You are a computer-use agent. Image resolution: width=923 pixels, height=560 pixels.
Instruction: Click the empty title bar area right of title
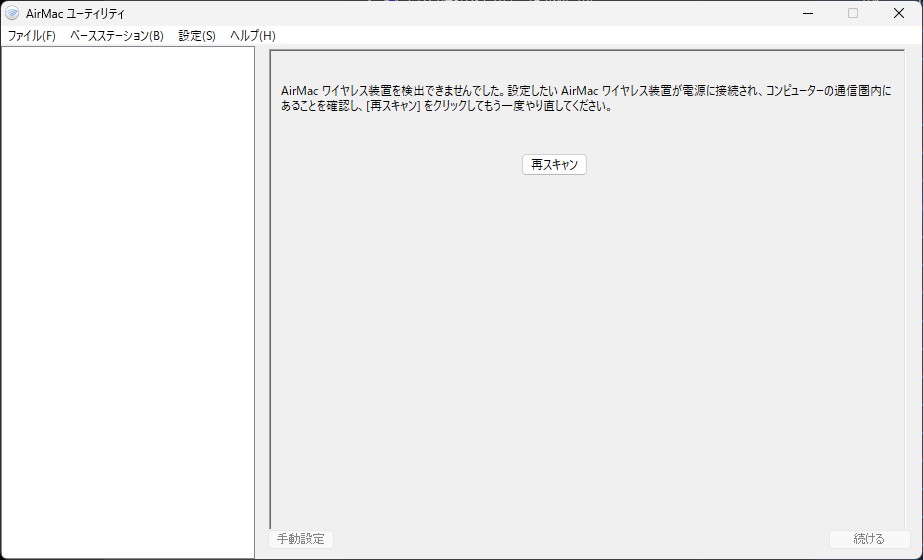click(x=450, y=13)
